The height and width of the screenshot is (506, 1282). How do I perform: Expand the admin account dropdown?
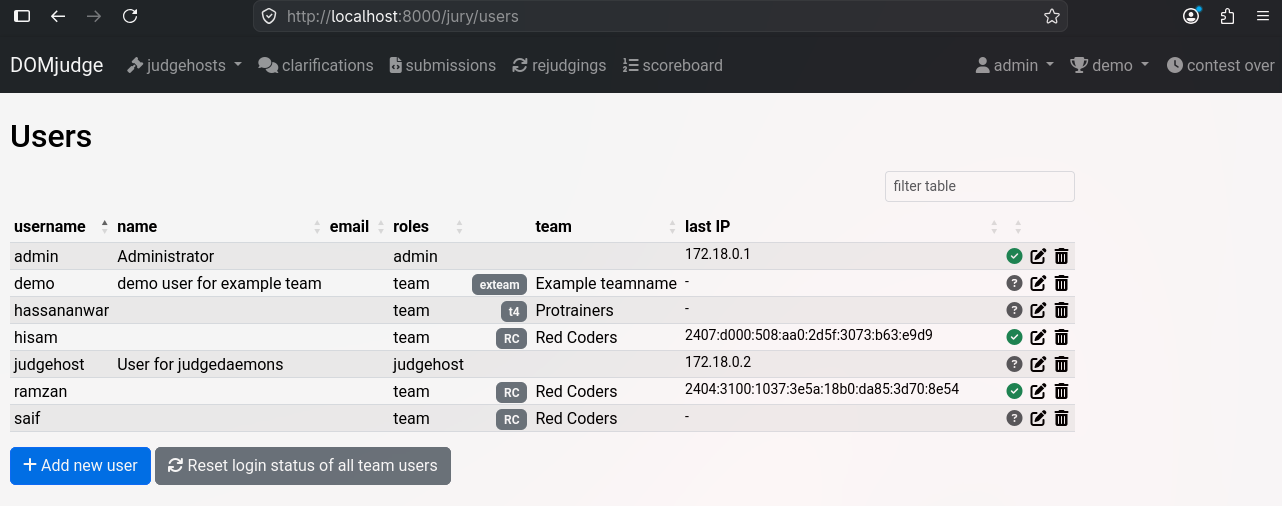1015,65
